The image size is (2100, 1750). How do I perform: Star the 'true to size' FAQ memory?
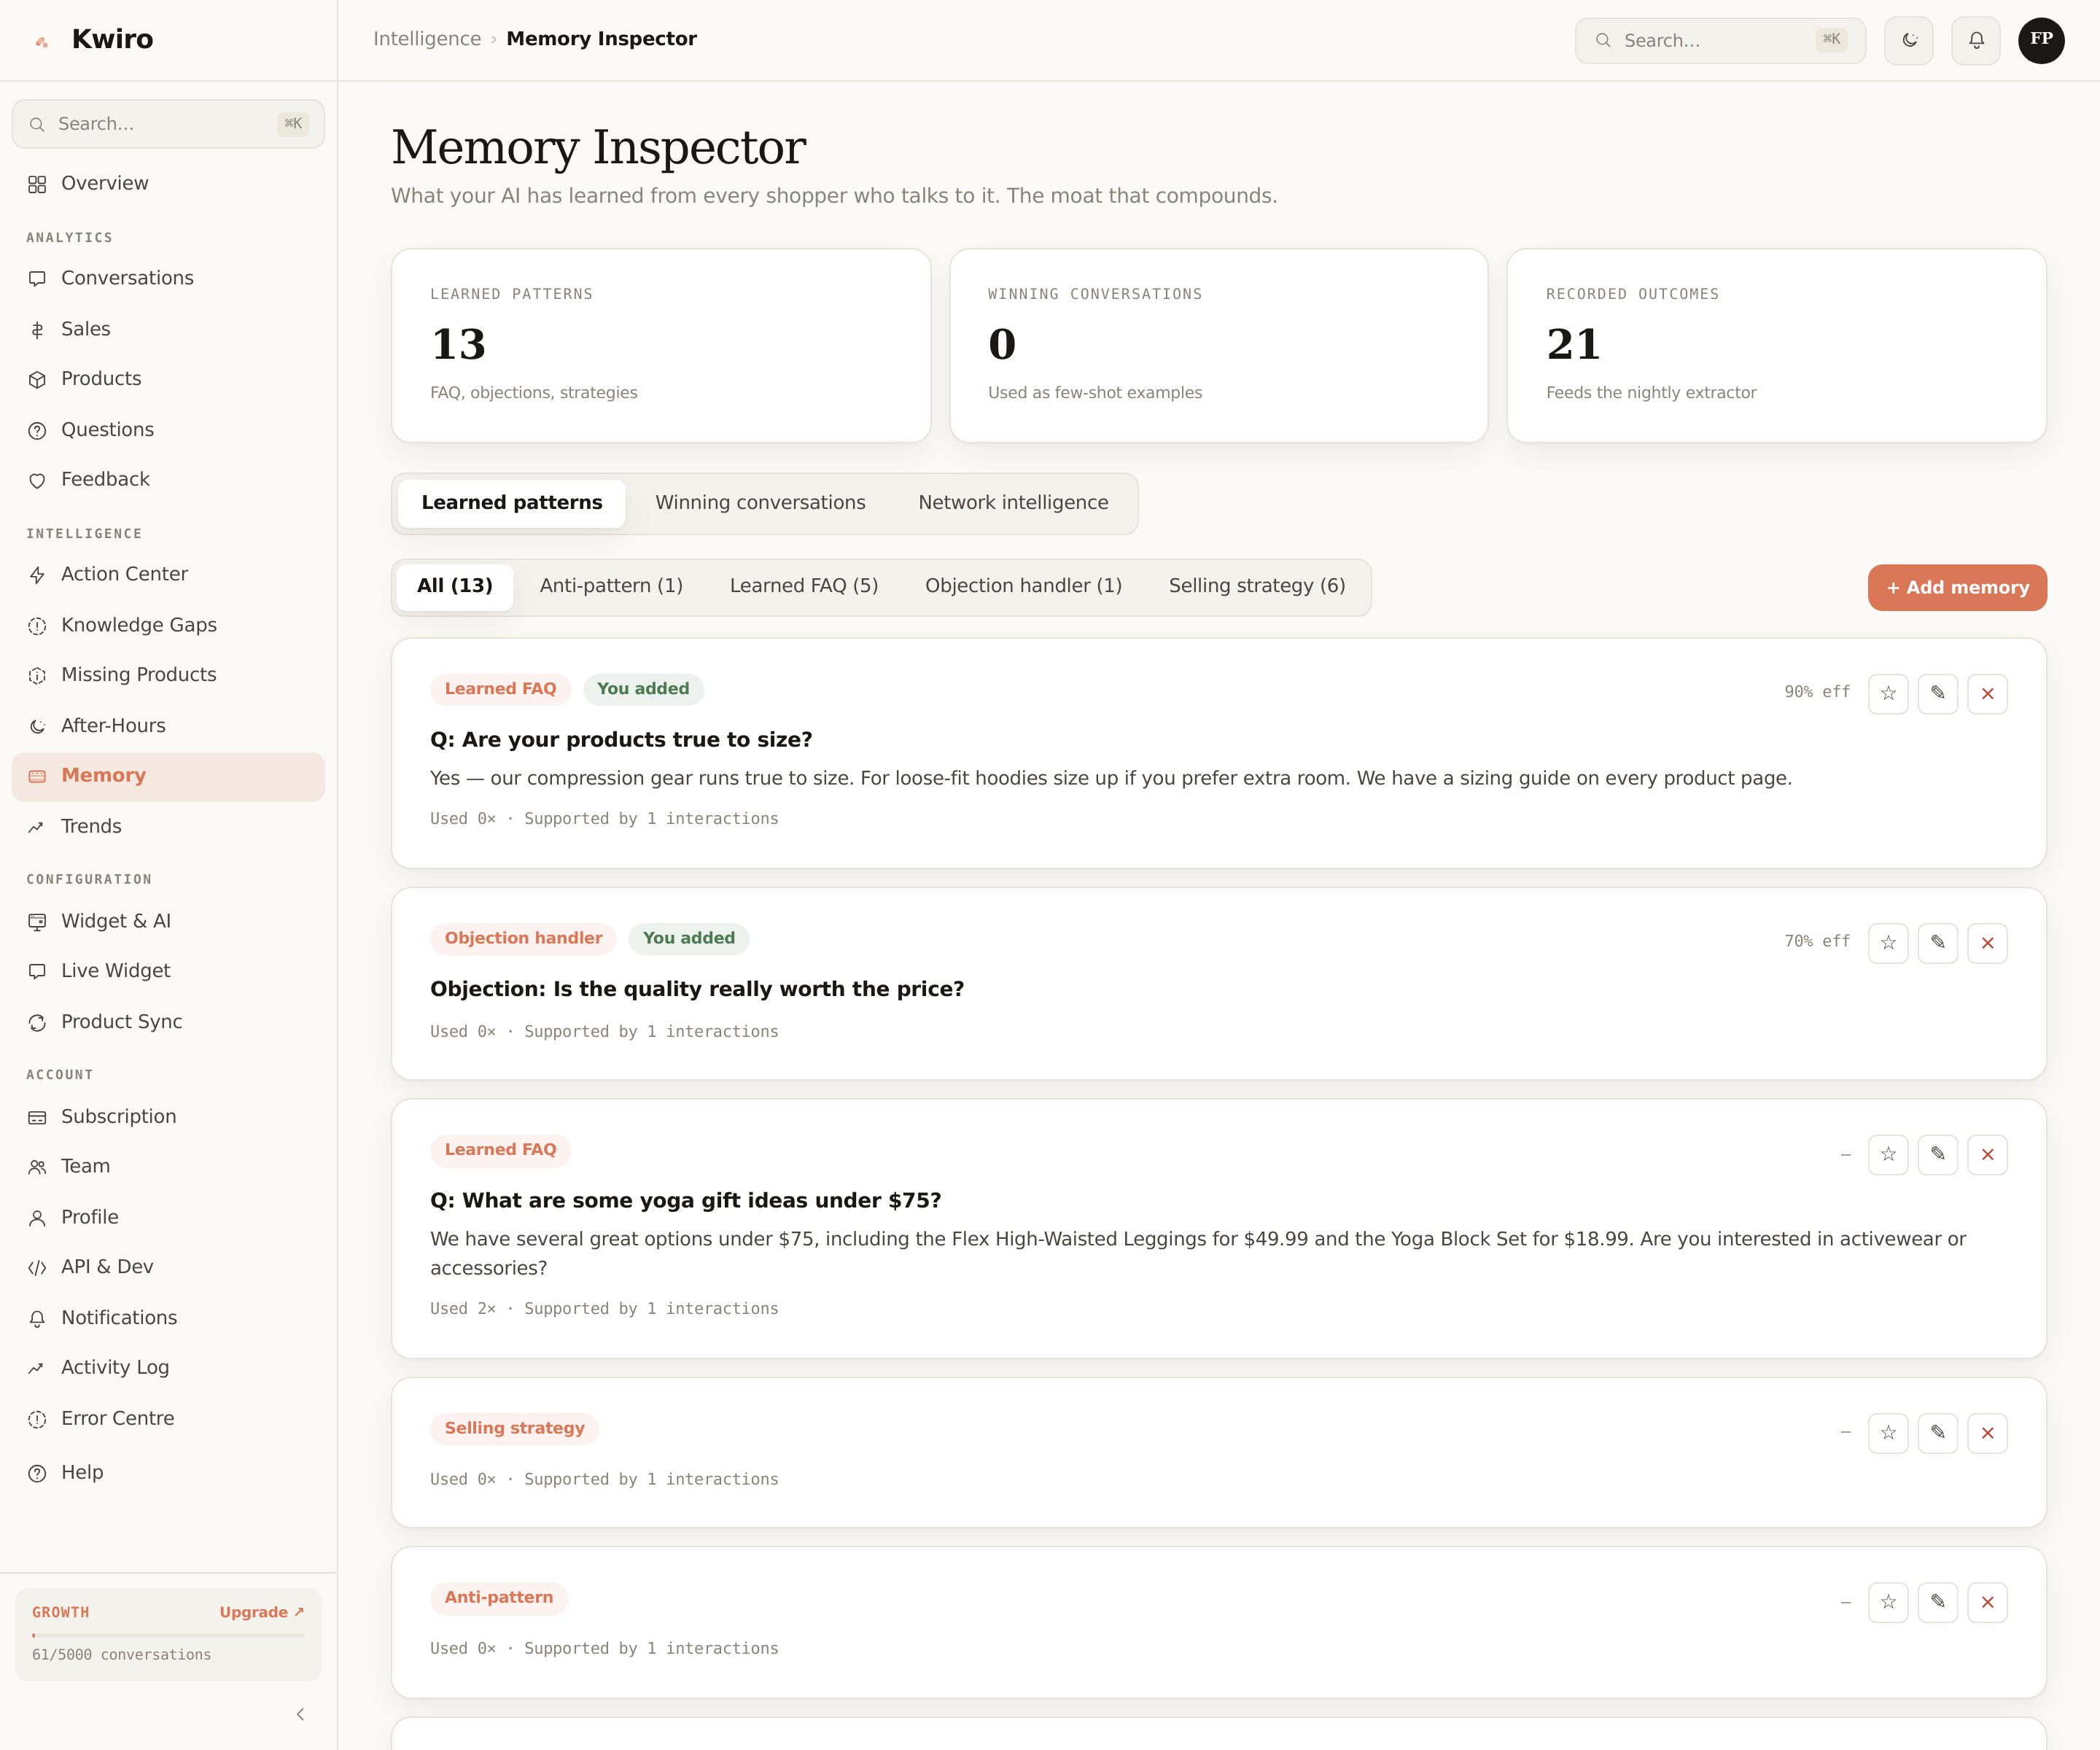click(x=1888, y=693)
